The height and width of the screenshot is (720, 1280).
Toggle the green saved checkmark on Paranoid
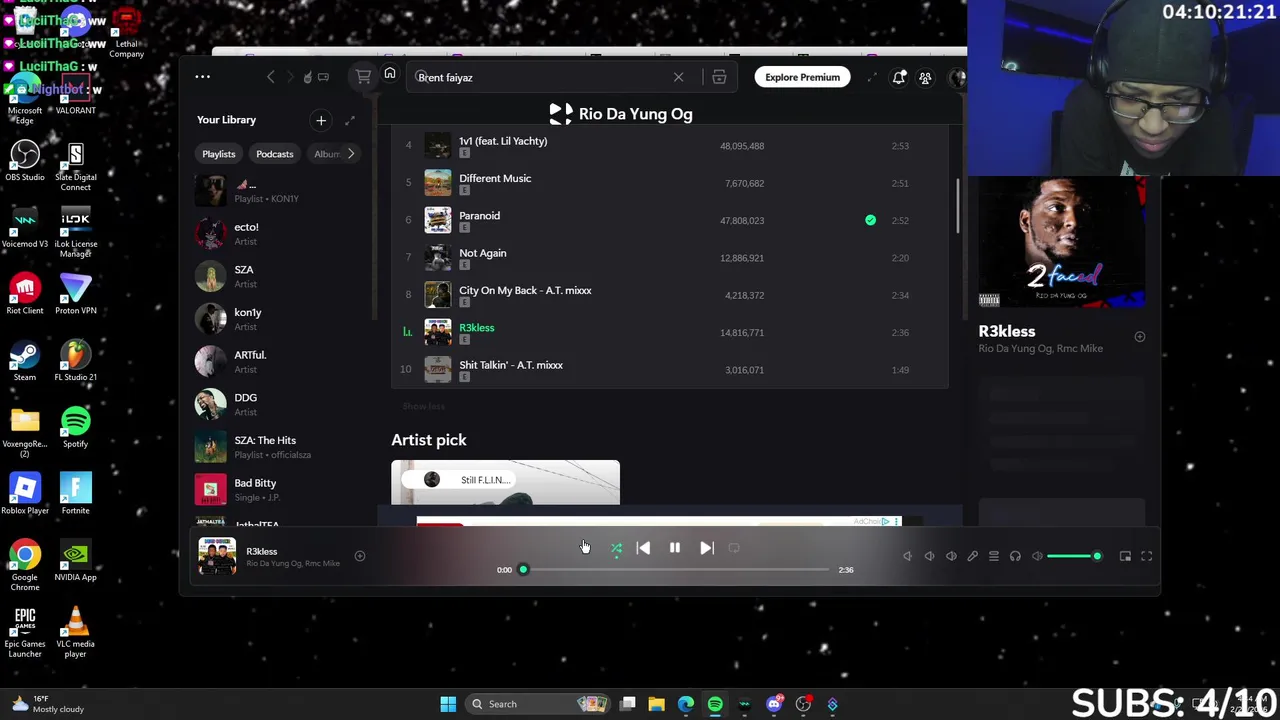[870, 220]
